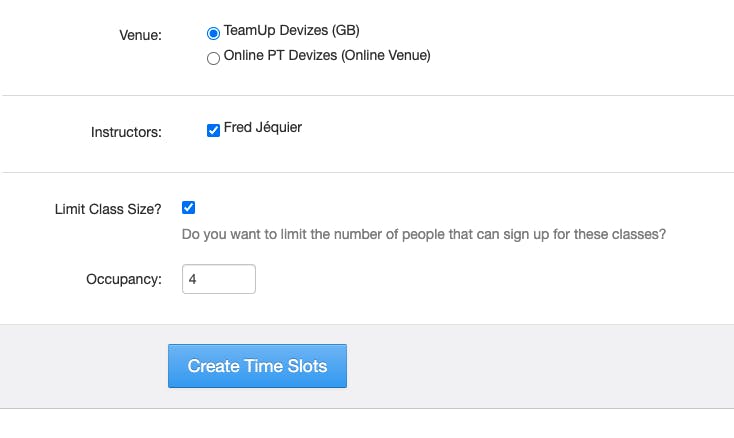Viewport: 734px width, 438px height.
Task: Click the "Instructors:" field label
Action: [125, 133]
